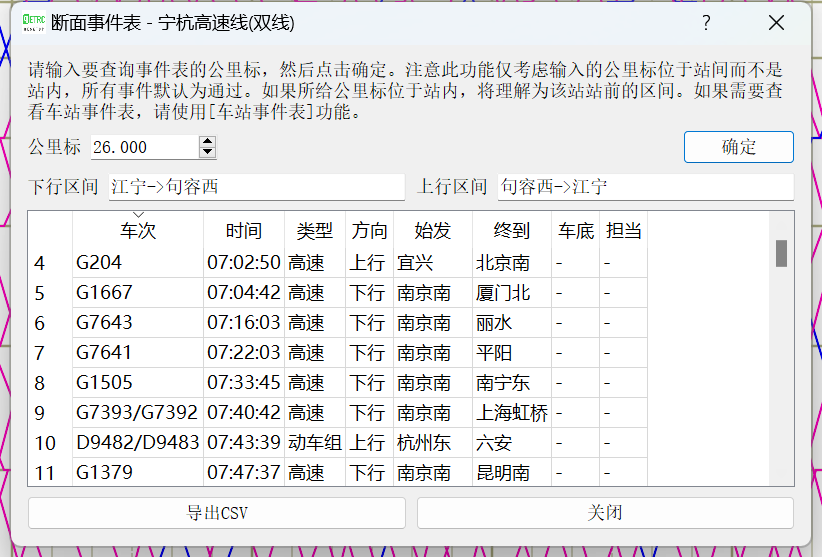Image resolution: width=822 pixels, height=557 pixels.
Task: Close the window with the X icon
Action: 776,23
